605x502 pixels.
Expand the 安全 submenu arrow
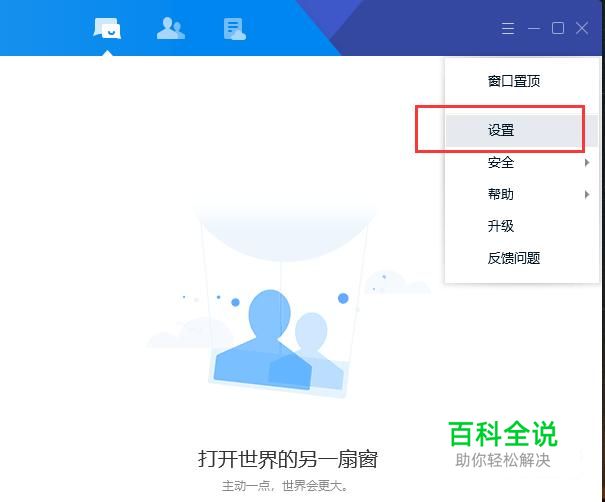587,162
